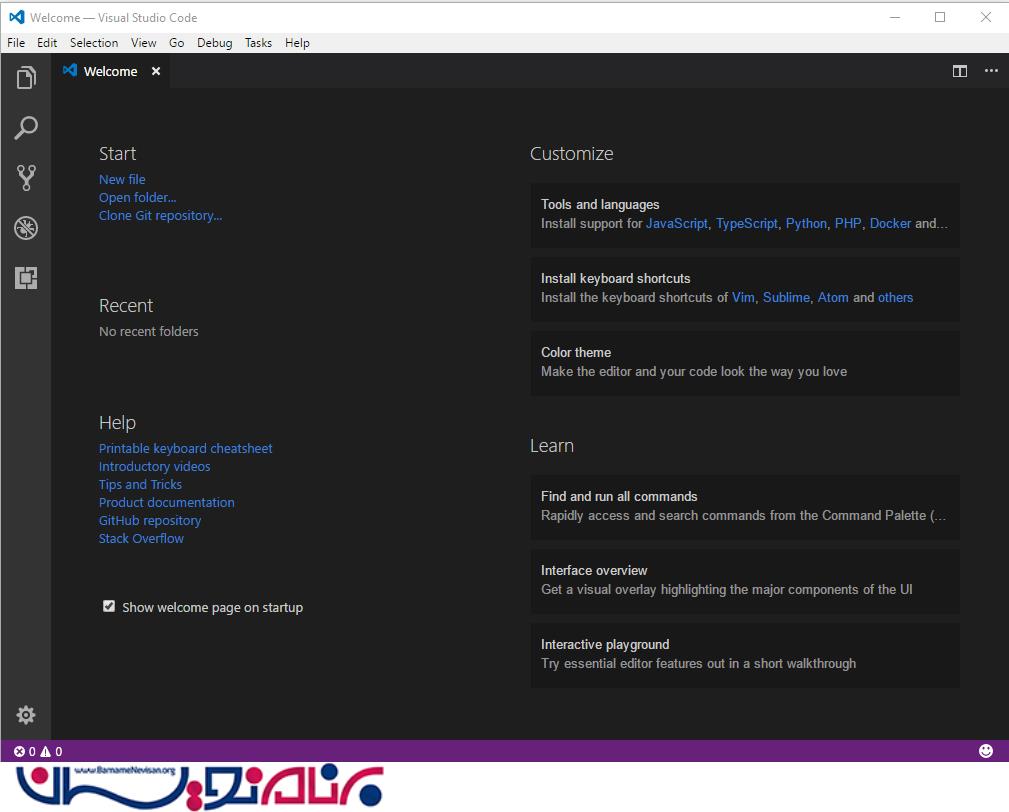Click the Color theme card
Screen dimensions: 1009x812
pos(745,362)
